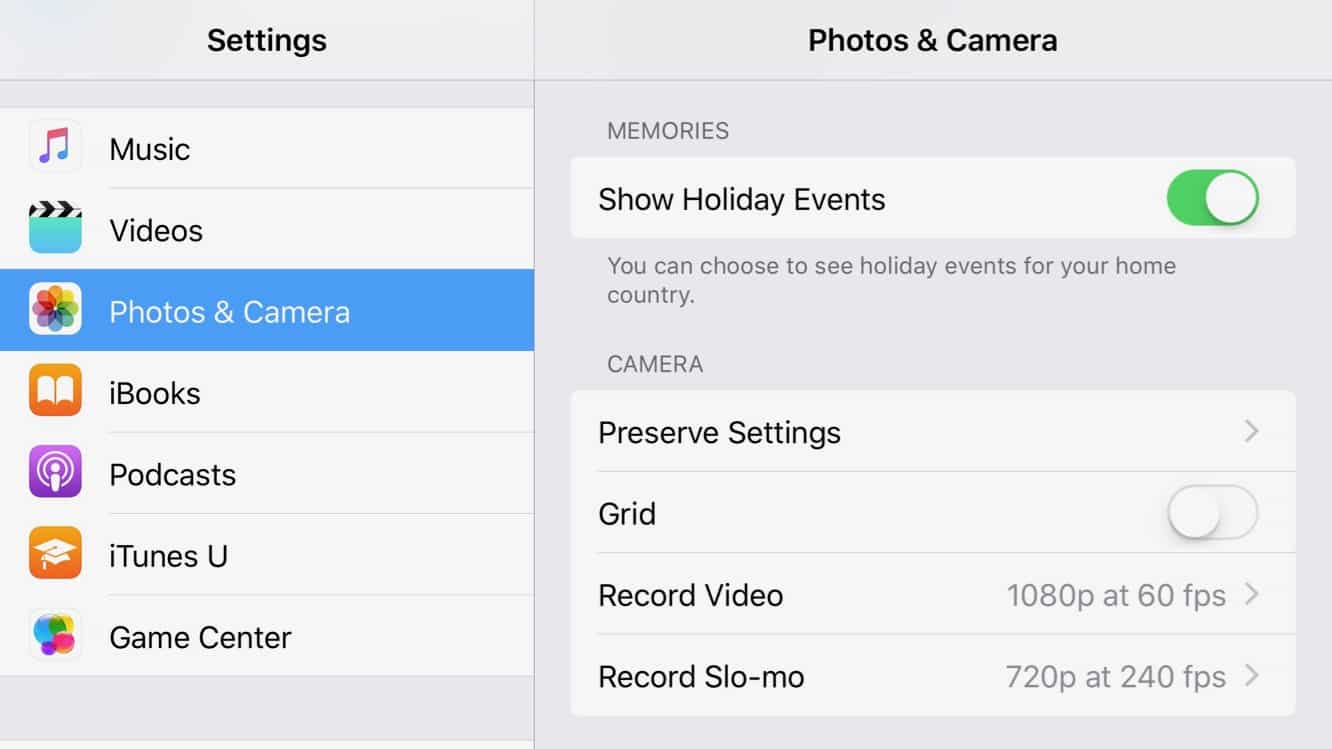Select the iTunes U settings label

(169, 556)
